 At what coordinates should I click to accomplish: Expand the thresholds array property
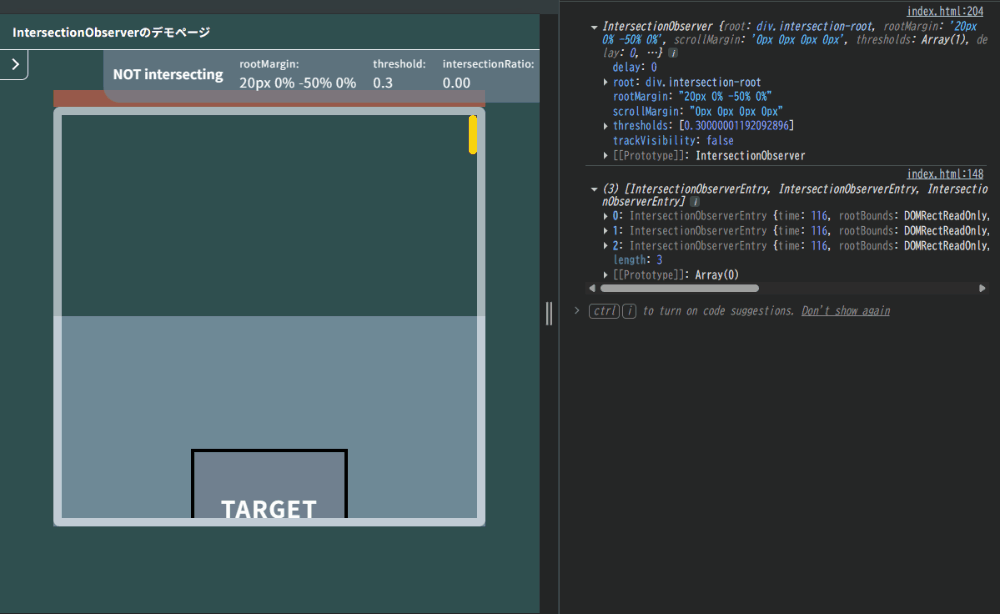click(x=606, y=126)
